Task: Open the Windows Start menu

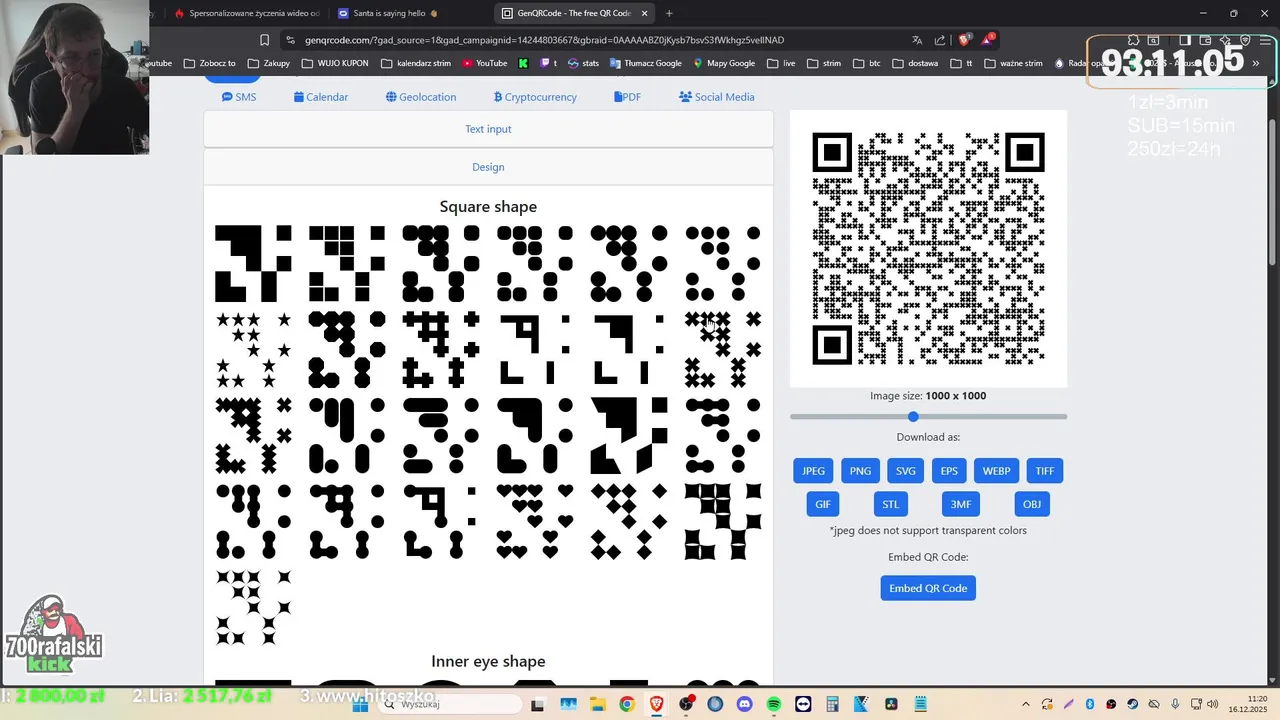Action: tap(361, 704)
